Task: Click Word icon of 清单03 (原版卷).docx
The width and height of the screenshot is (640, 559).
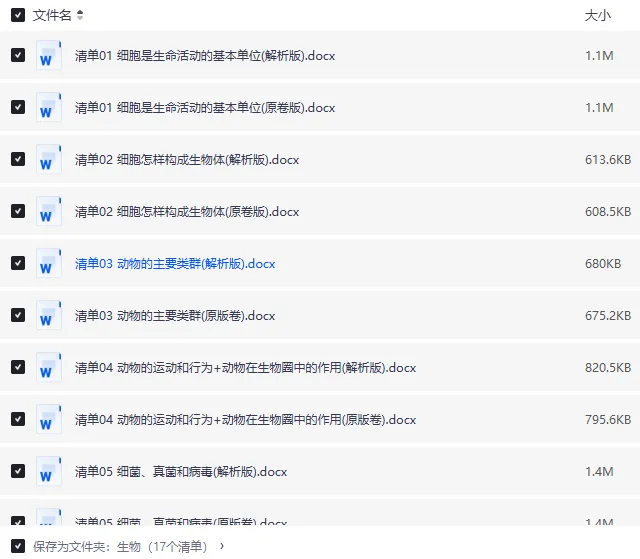Action: [49, 315]
